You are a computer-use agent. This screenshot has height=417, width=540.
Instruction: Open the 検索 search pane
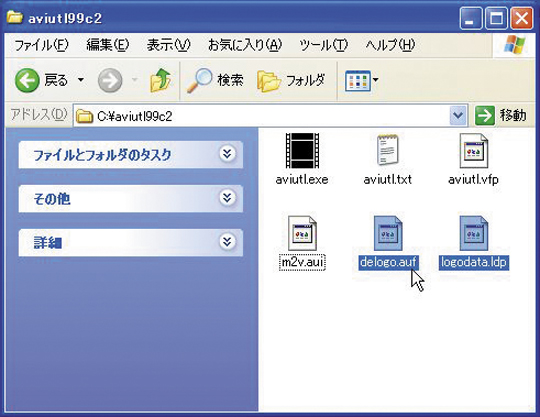pyautogui.click(x=215, y=80)
